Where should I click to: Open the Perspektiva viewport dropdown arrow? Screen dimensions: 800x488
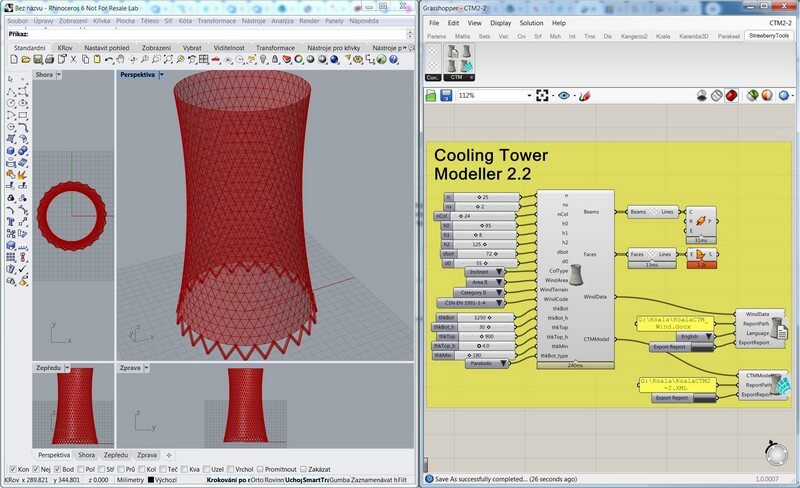tap(162, 75)
